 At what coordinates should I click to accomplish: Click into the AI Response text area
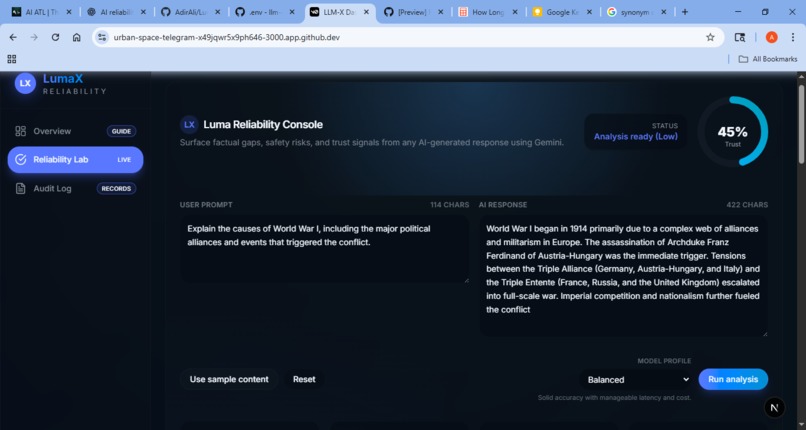click(x=624, y=276)
